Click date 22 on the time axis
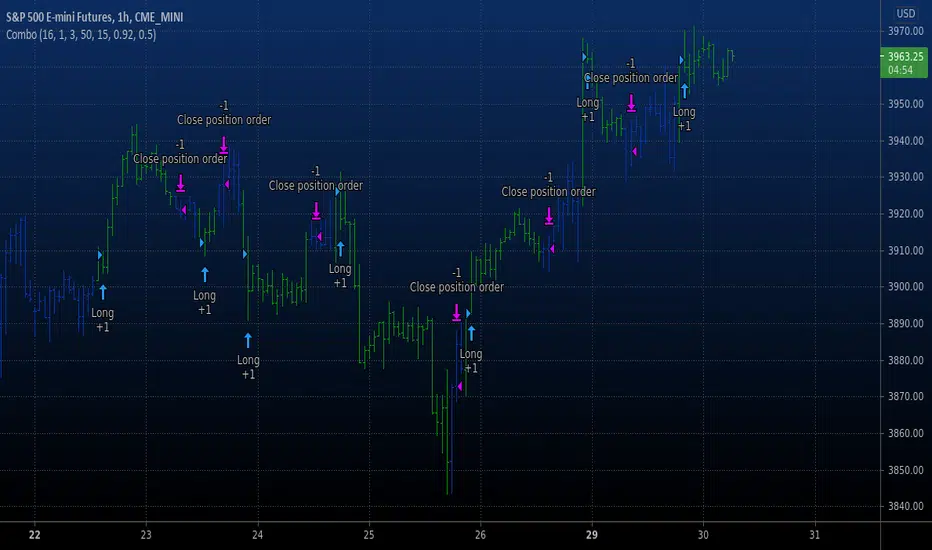932x550 pixels. tap(34, 535)
